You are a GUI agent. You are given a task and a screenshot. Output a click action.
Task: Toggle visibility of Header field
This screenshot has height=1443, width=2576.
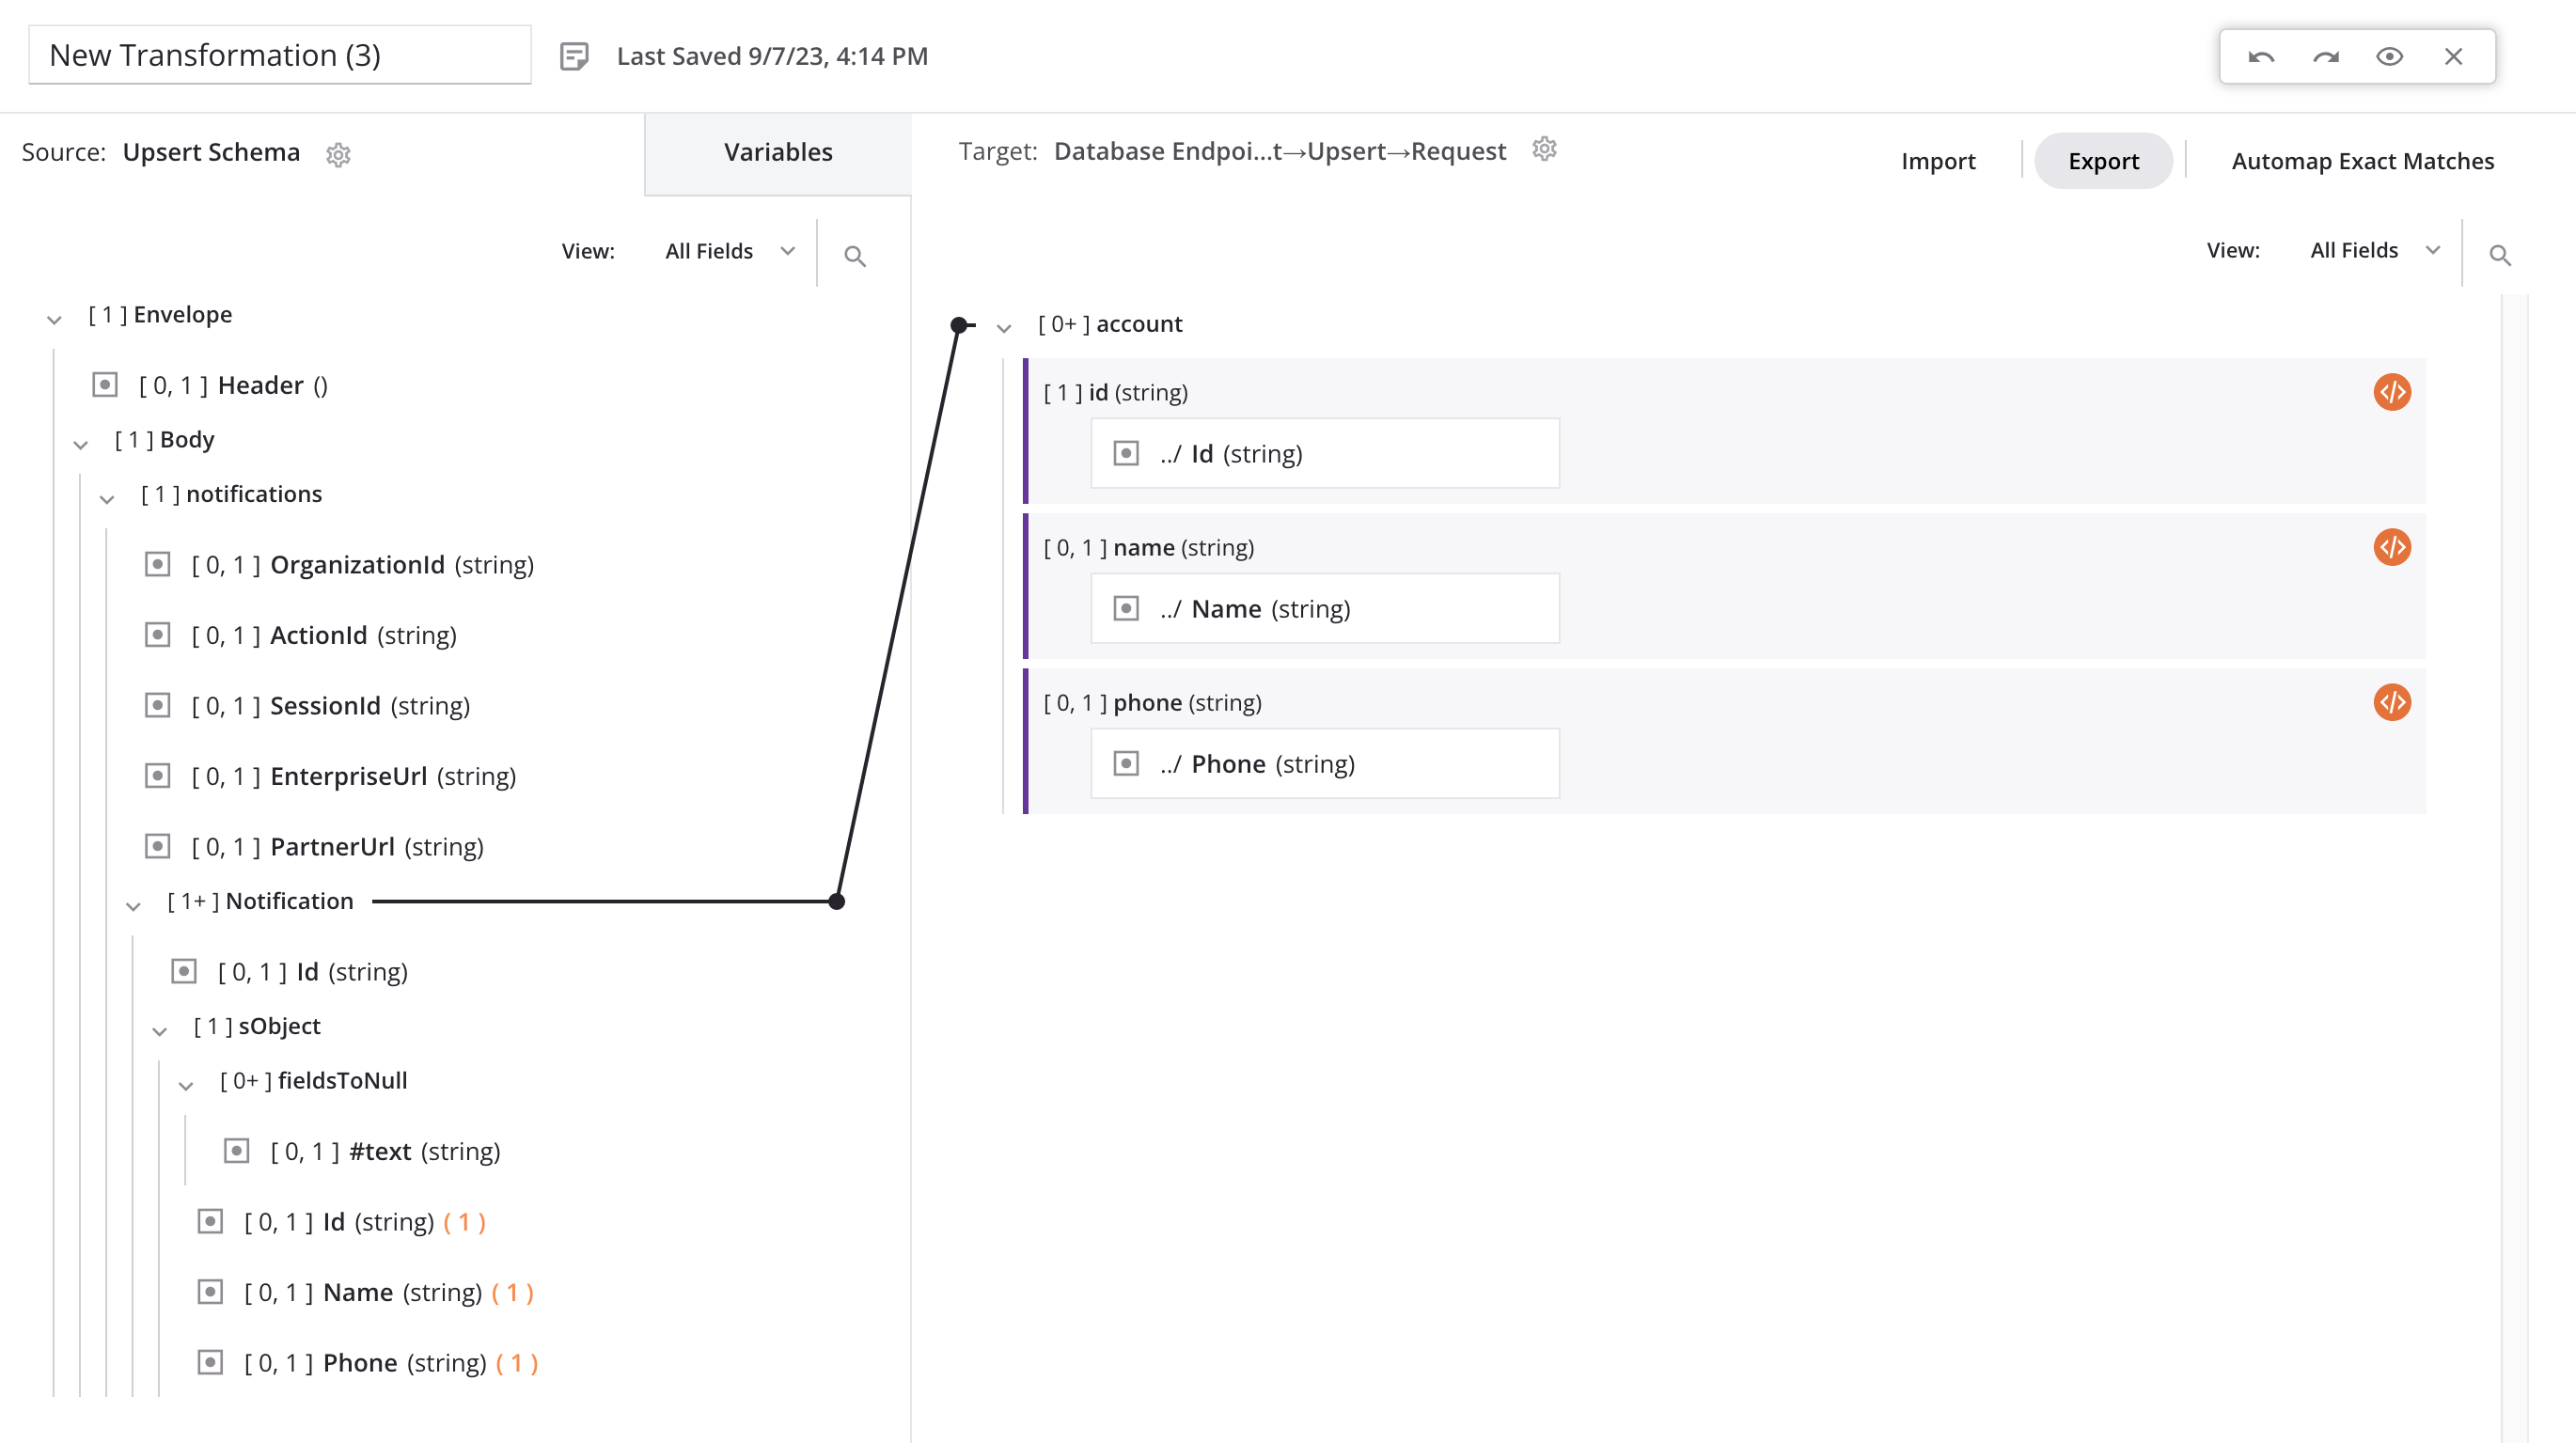point(102,384)
